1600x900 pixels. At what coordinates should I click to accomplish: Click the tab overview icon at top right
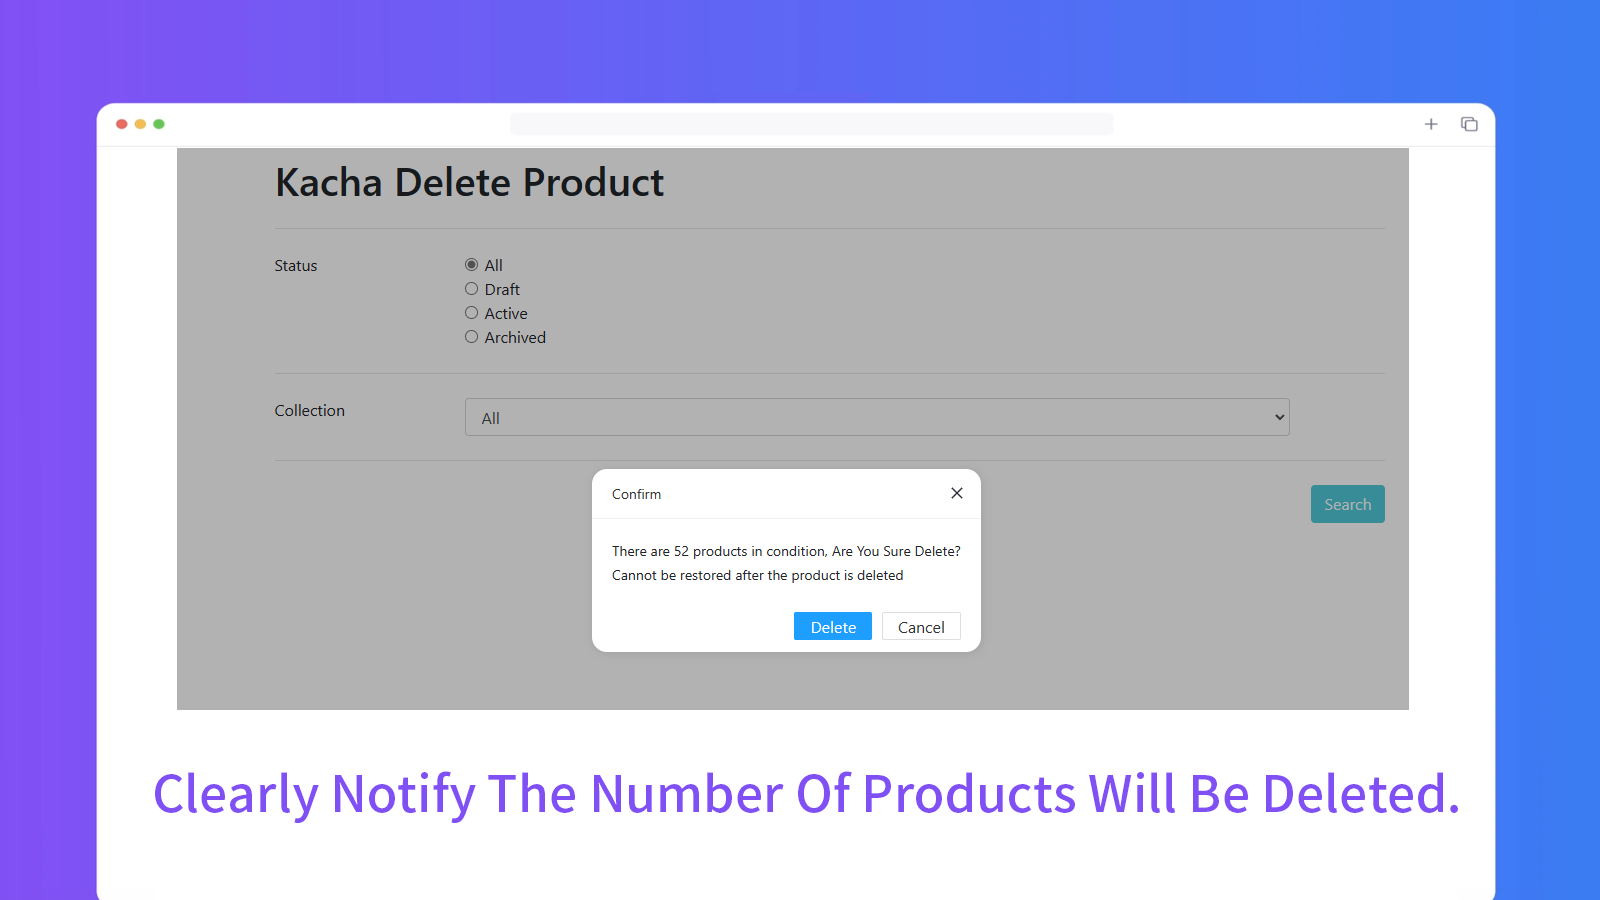click(x=1469, y=123)
